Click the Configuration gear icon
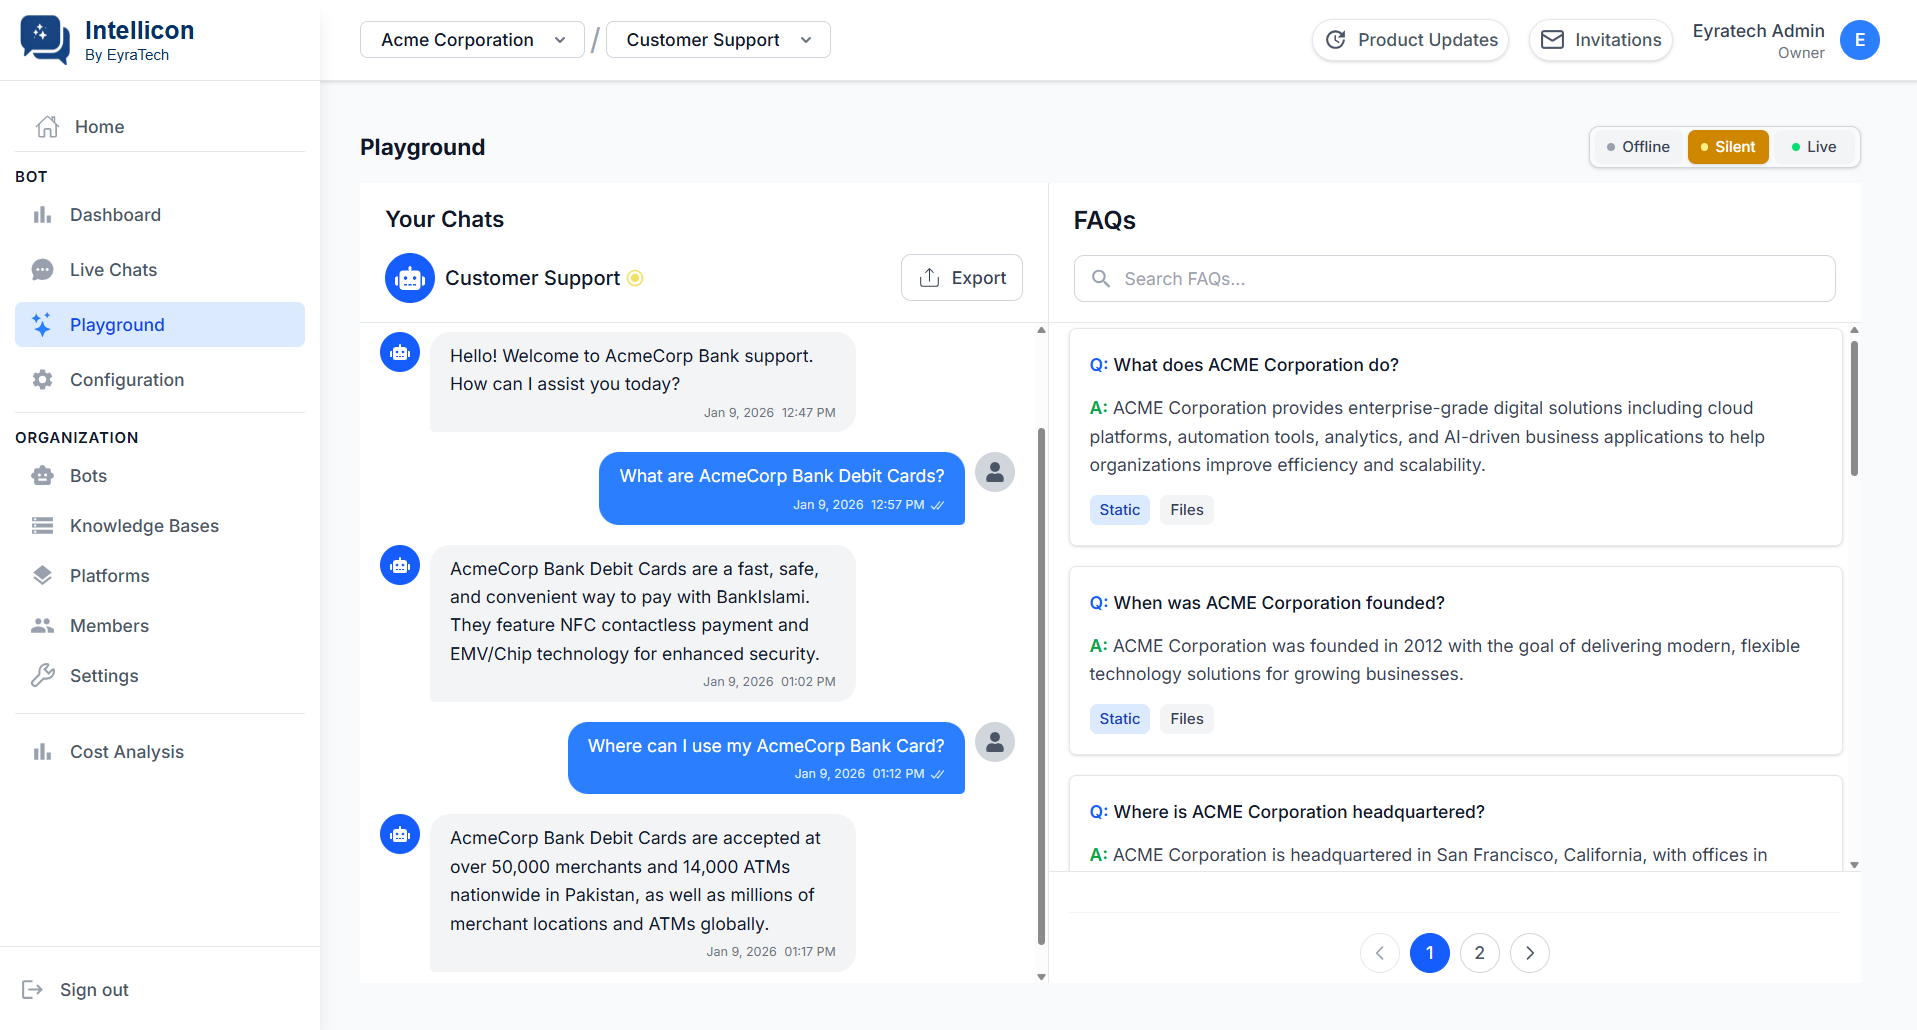The width and height of the screenshot is (1917, 1030). (x=42, y=380)
